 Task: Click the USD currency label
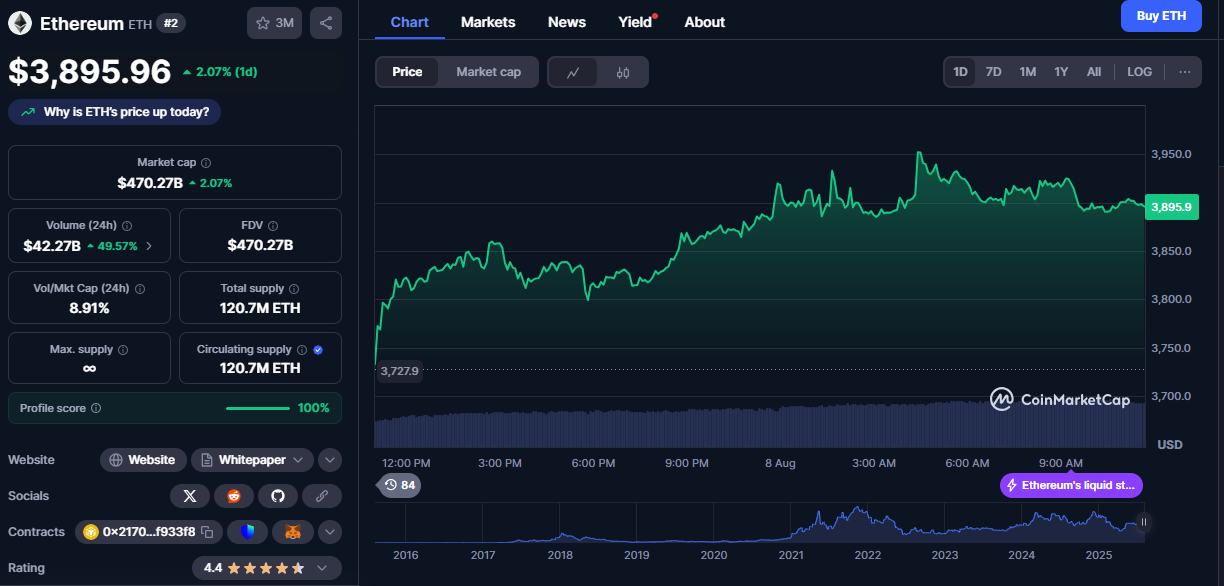click(x=1170, y=444)
